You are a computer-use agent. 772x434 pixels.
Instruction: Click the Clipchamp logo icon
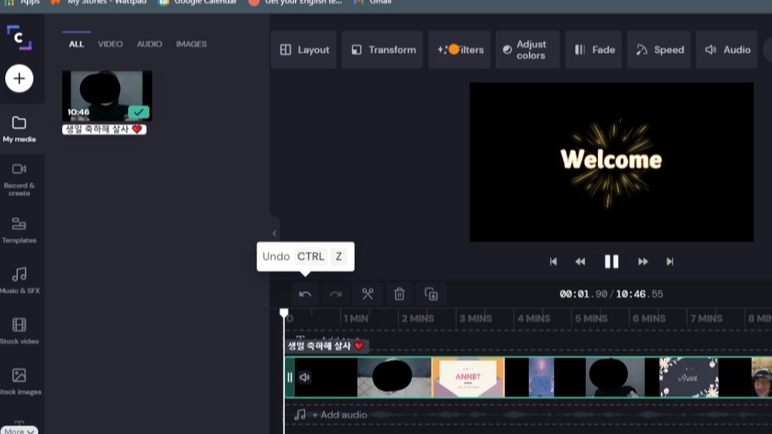(19, 37)
